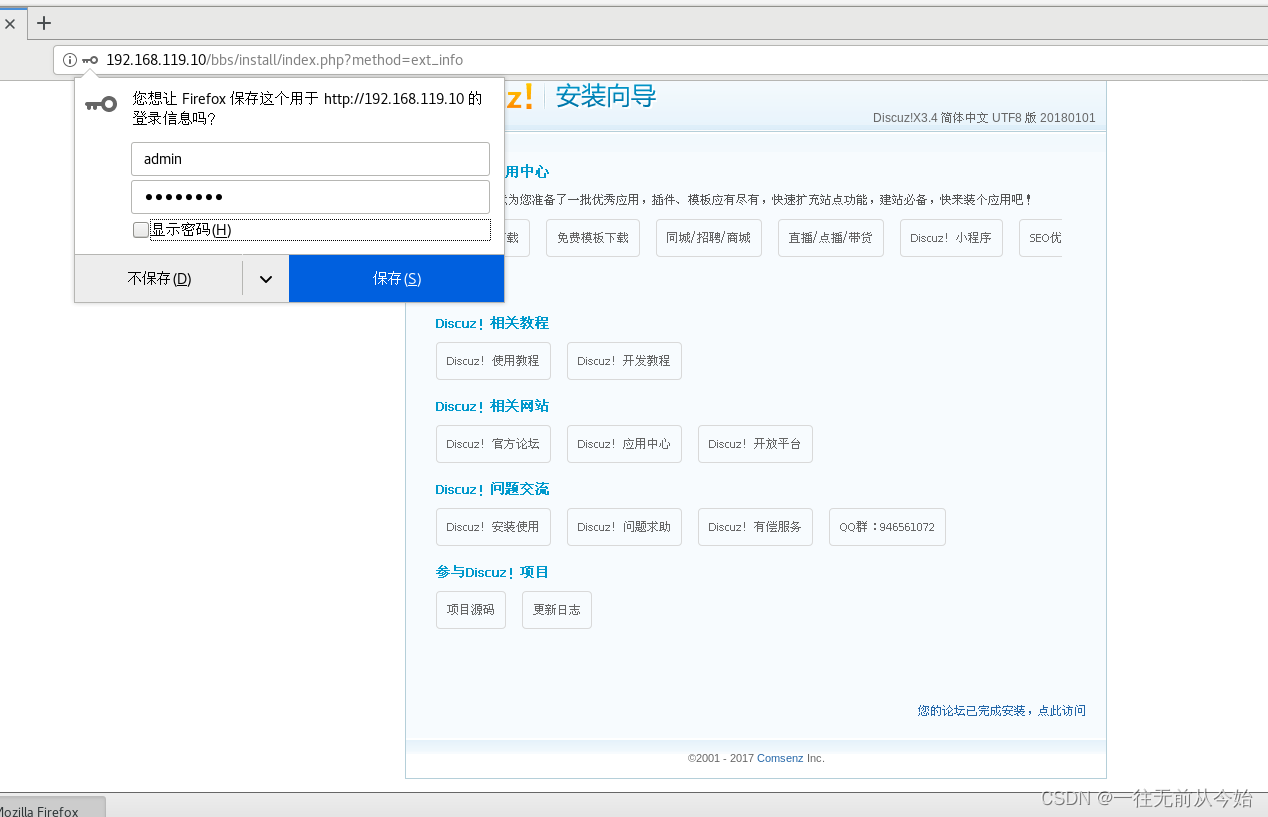Click the large key icon in save-login popup

coord(101,103)
